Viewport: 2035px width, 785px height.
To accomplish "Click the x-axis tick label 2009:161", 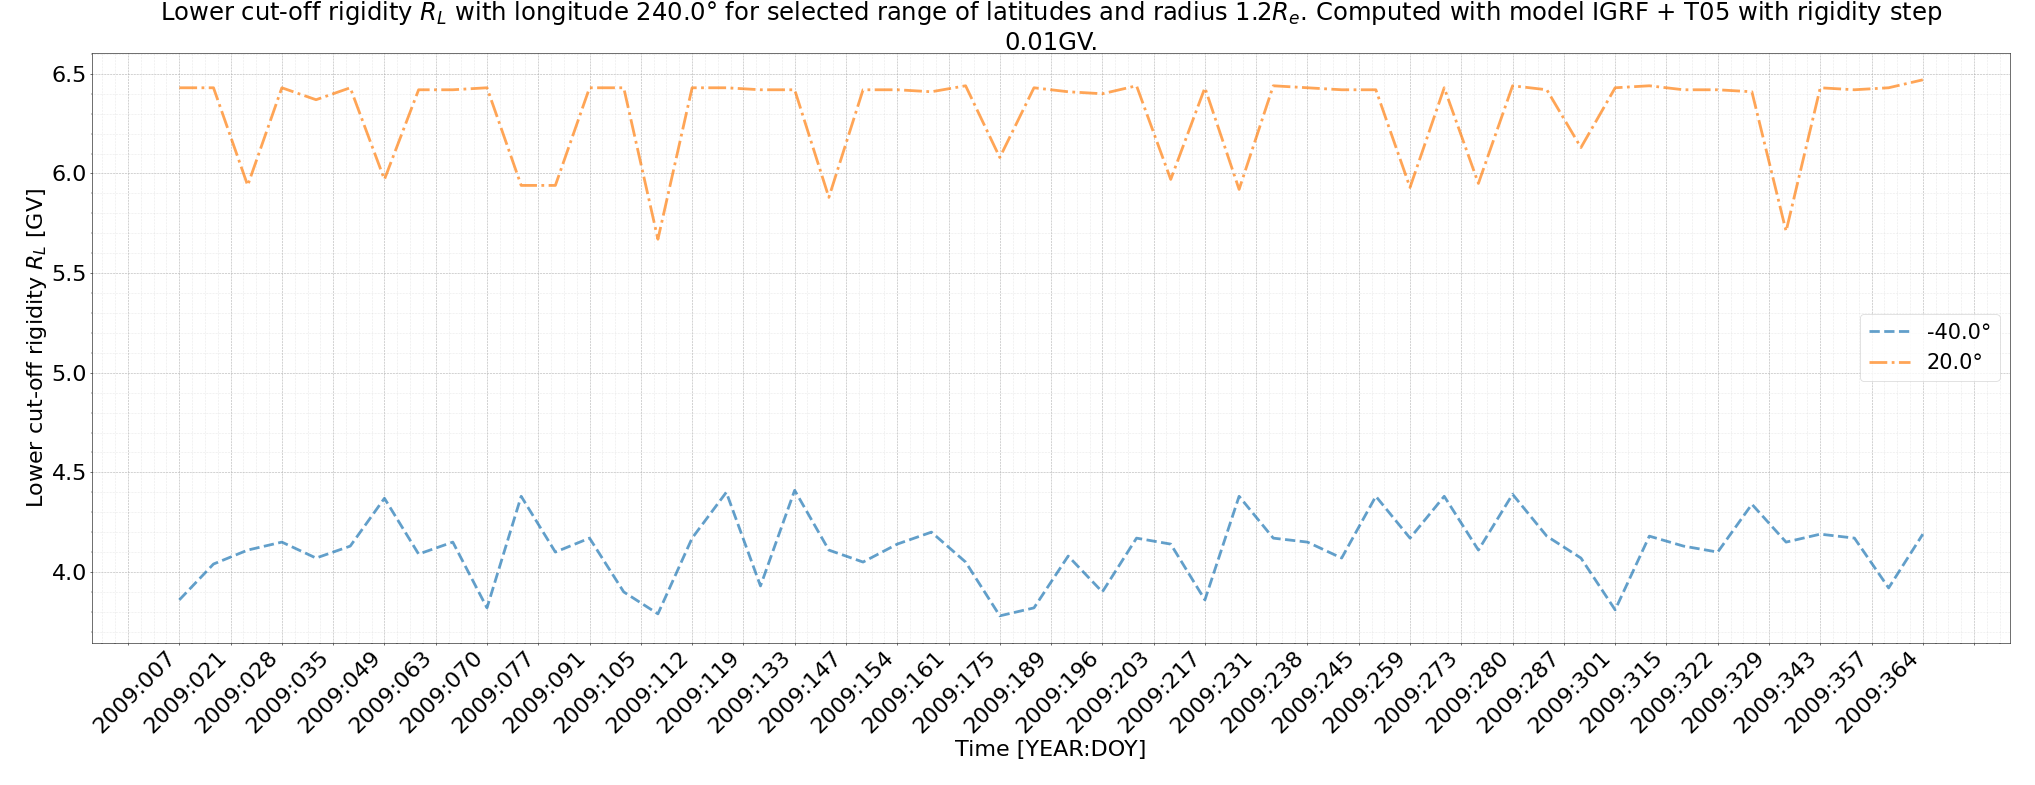I will [904, 692].
